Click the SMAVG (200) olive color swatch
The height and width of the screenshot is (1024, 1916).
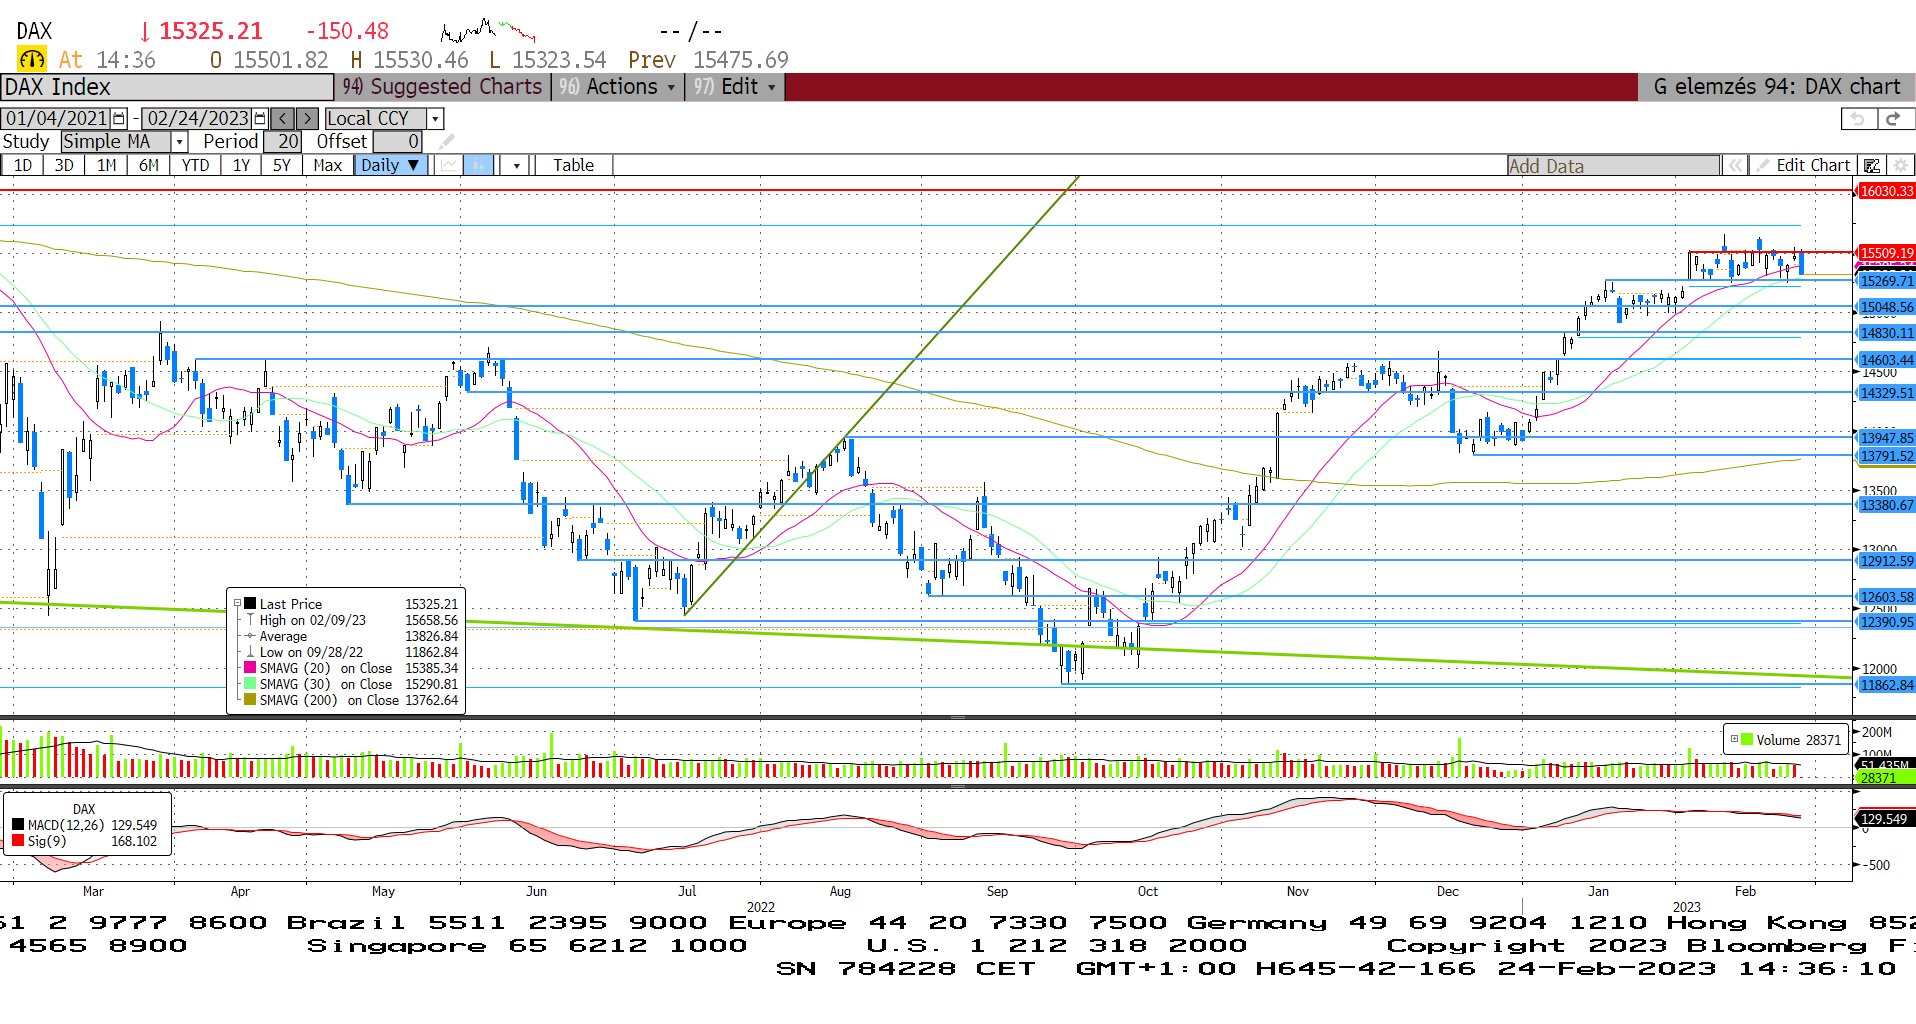250,700
